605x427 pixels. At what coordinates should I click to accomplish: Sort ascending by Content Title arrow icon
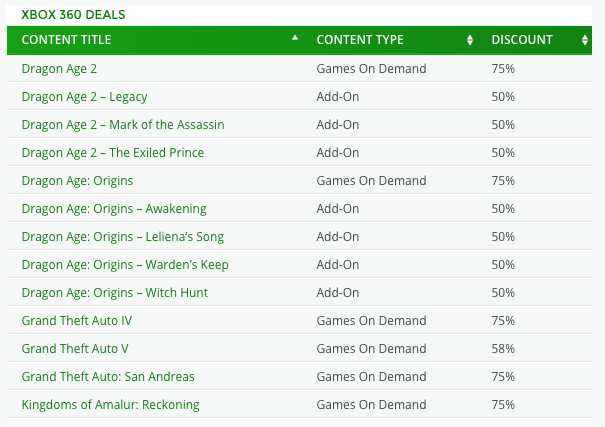coord(295,38)
